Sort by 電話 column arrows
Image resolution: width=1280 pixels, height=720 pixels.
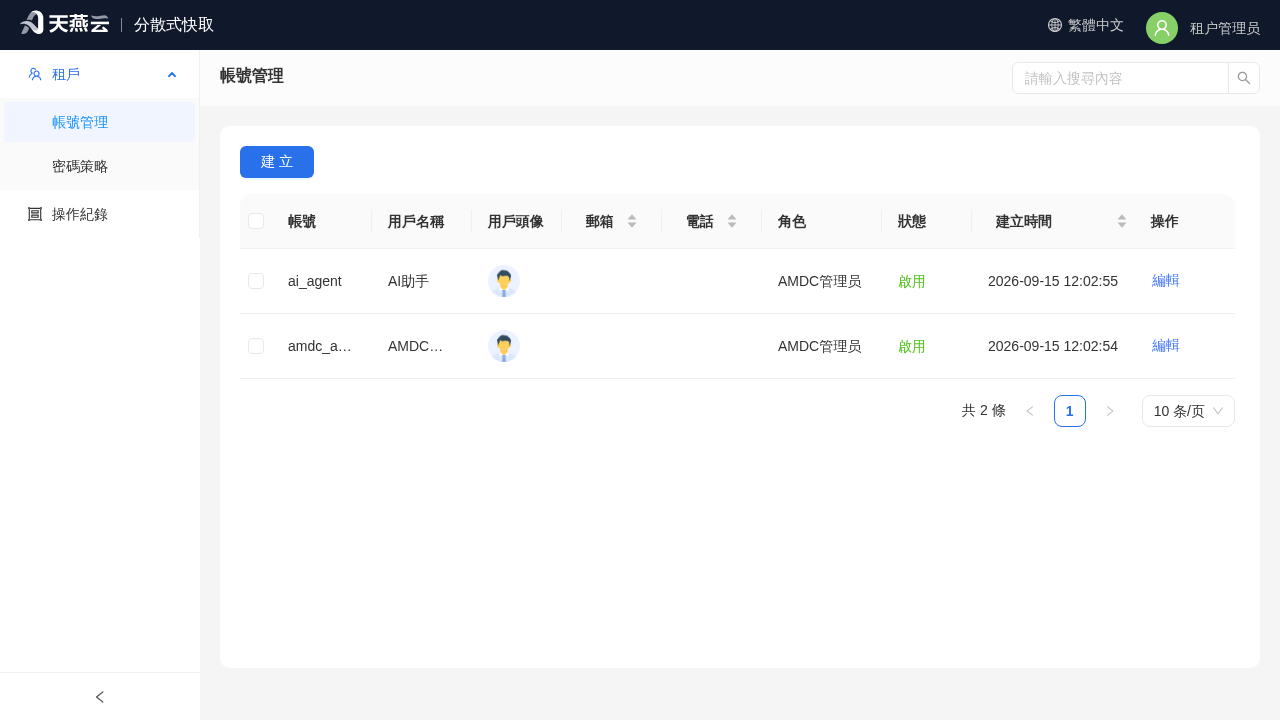click(732, 221)
